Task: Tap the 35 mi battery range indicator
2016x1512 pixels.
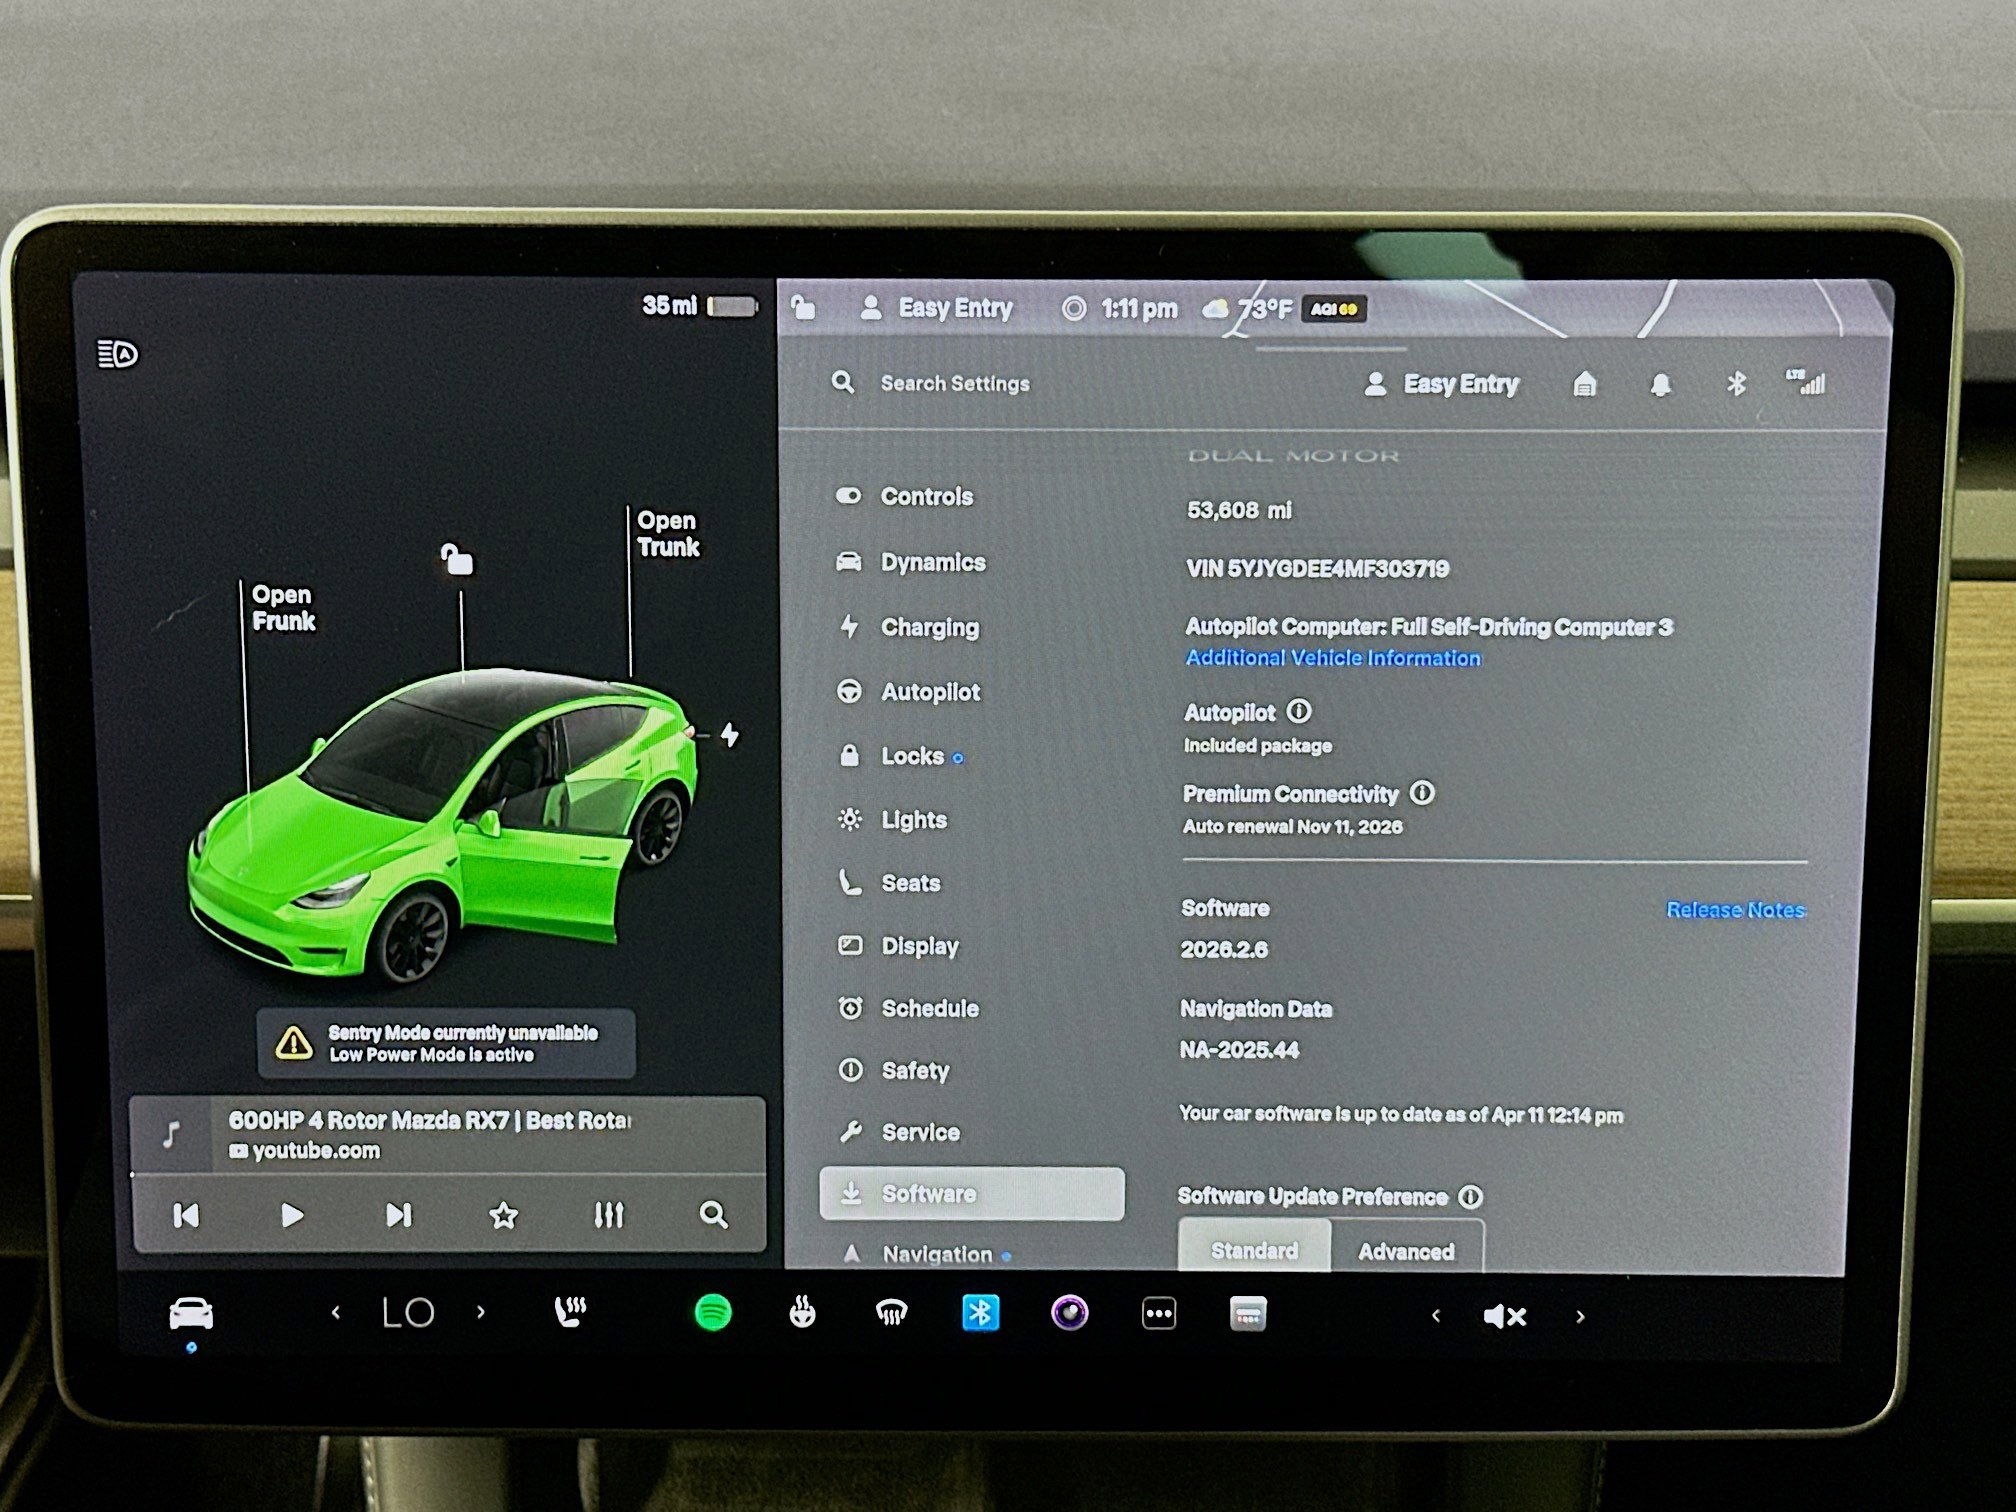Action: (699, 305)
